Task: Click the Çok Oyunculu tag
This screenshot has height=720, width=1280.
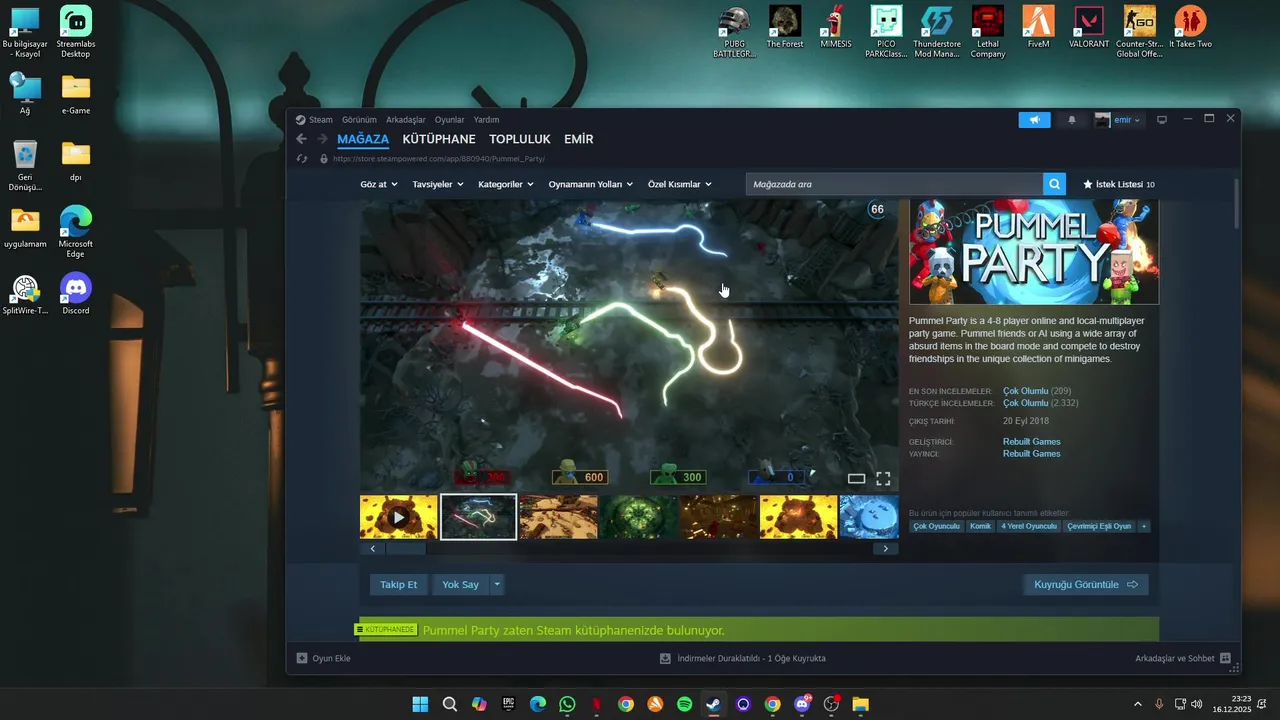Action: pos(936,526)
